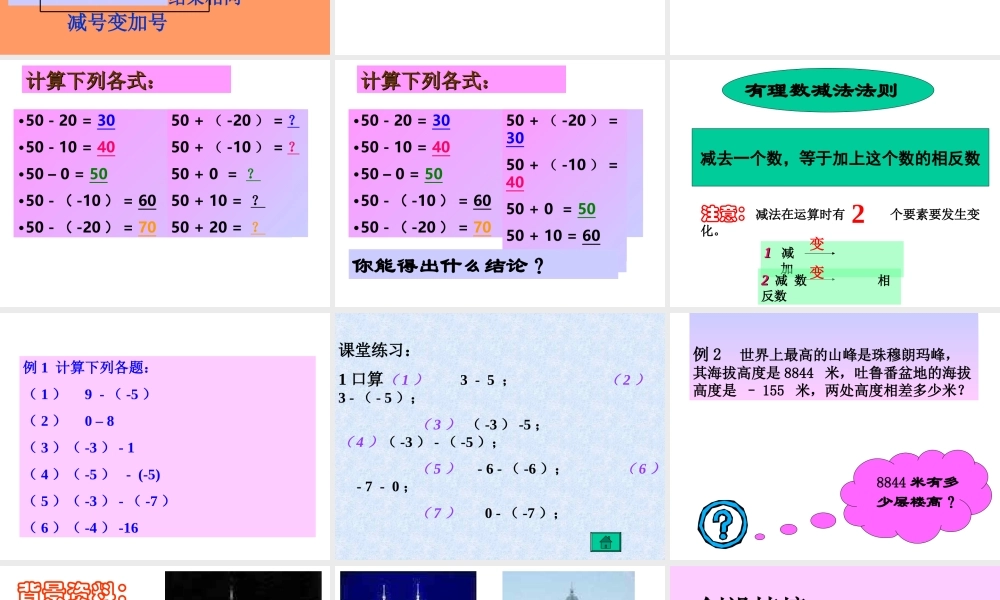The image size is (1000, 600).
Task: Click the equation 50 + 20 = ?
Action: tap(217, 228)
